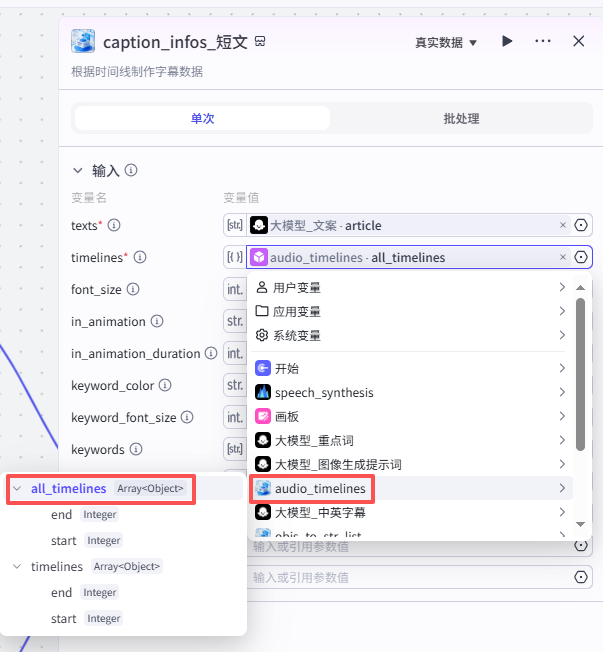Click the info icon next to font_size
This screenshot has height=652, width=603.
point(133,289)
